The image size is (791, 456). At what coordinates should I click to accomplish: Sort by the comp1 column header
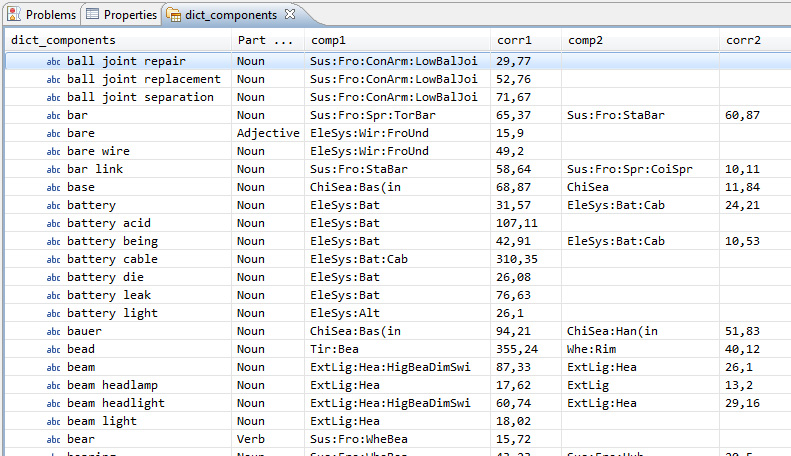pyautogui.click(x=328, y=40)
